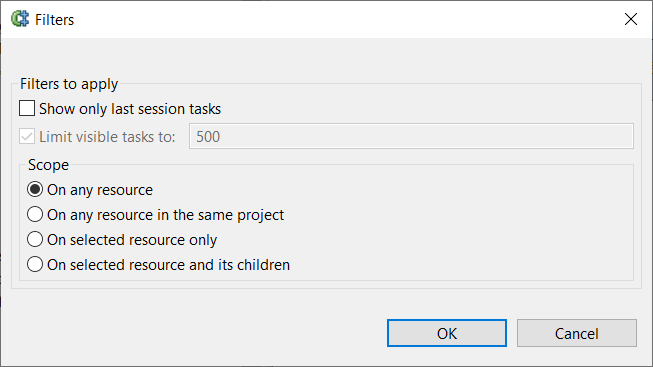Viewport: 653px width, 367px height.
Task: Click the Eclipse icon in the title bar
Action: coord(20,19)
